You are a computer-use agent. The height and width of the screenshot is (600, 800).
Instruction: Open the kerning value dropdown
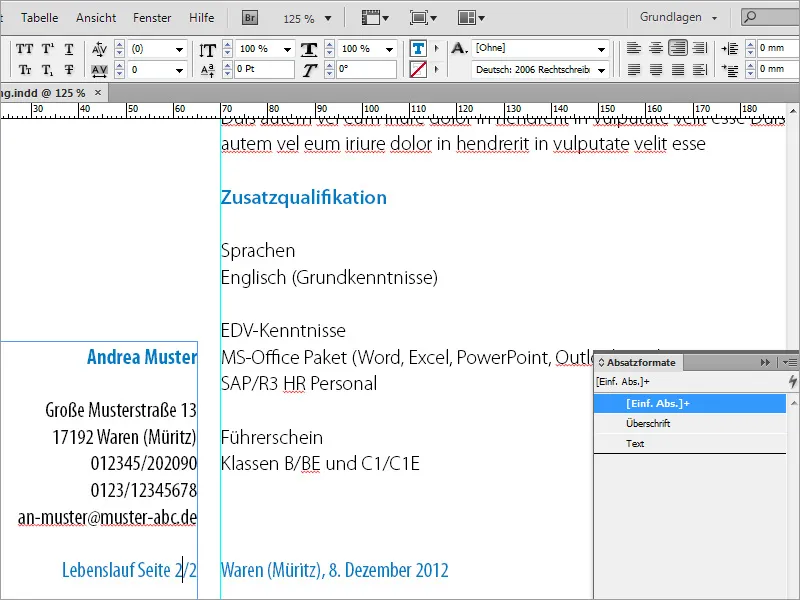(x=179, y=49)
